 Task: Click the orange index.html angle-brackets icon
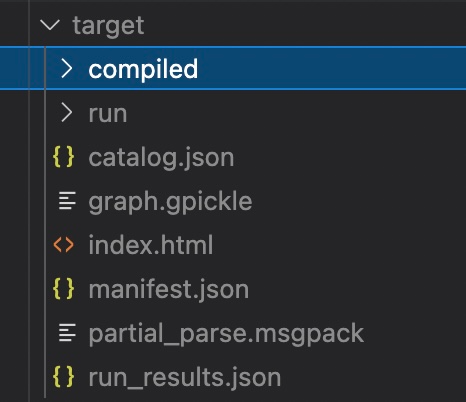[x=63, y=245]
